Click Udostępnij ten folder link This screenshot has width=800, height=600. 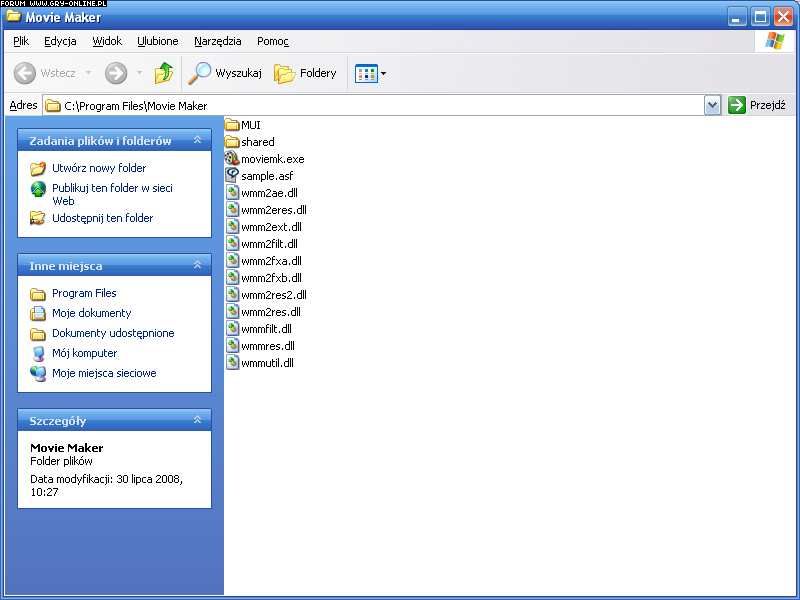click(x=103, y=218)
